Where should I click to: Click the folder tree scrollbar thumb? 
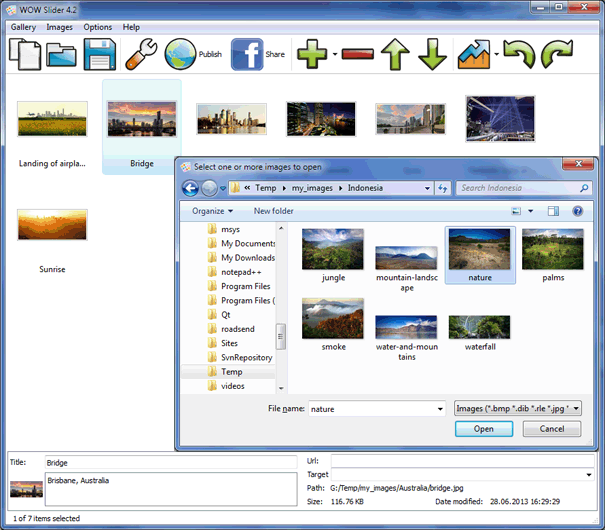pos(281,336)
